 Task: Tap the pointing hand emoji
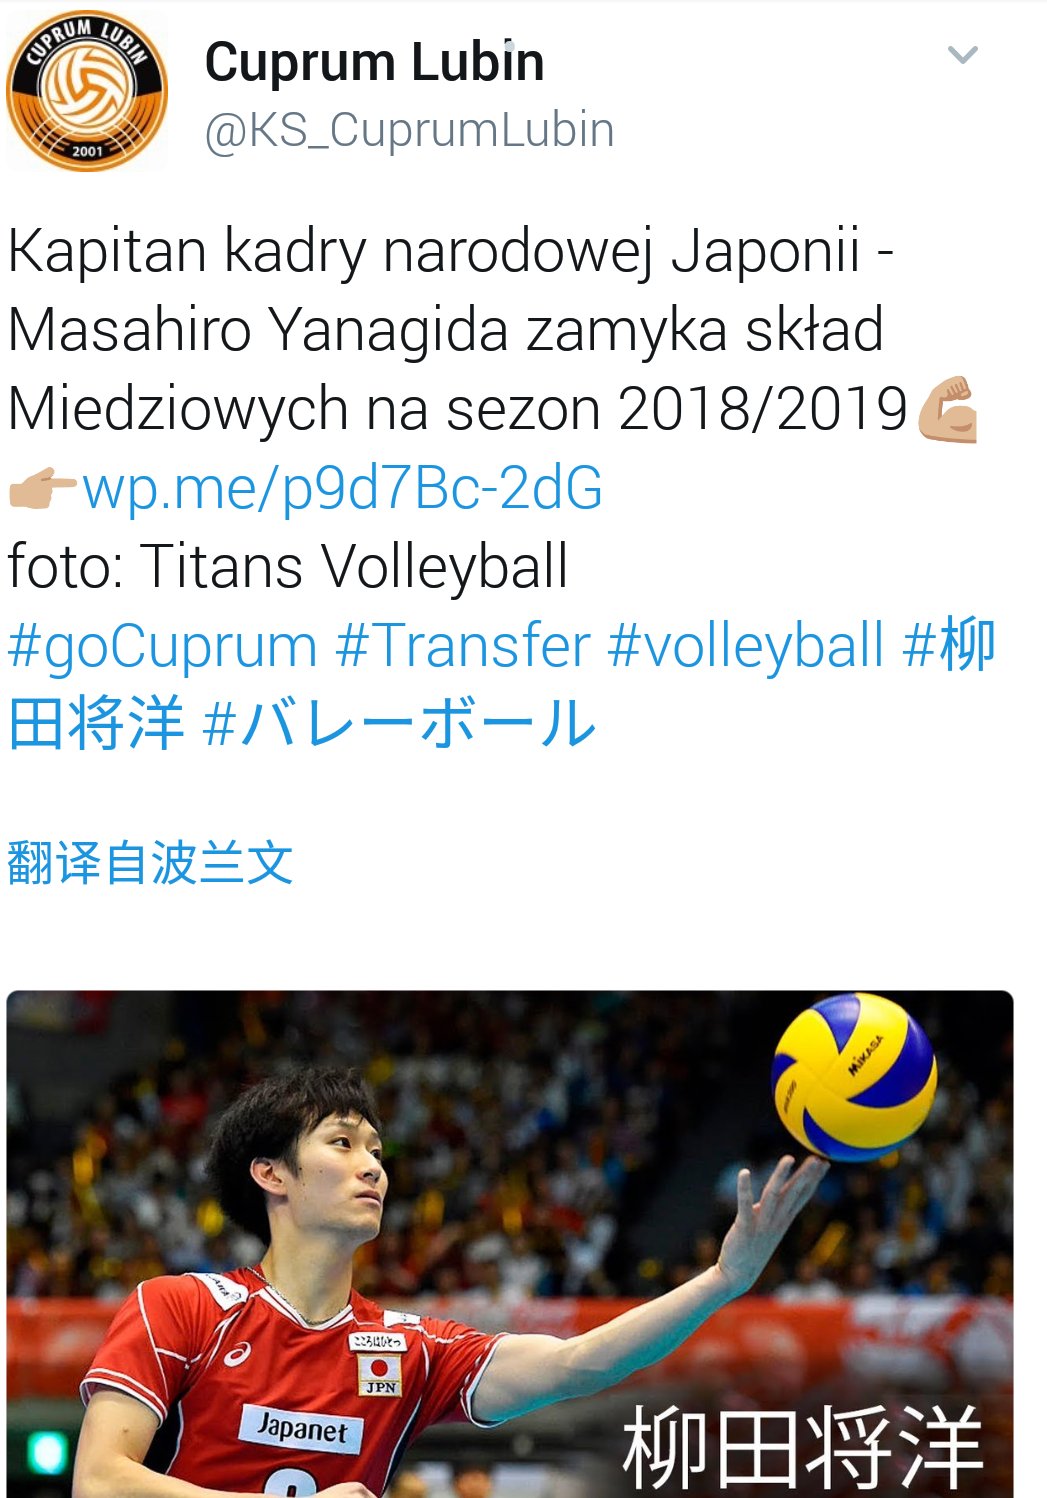42,489
